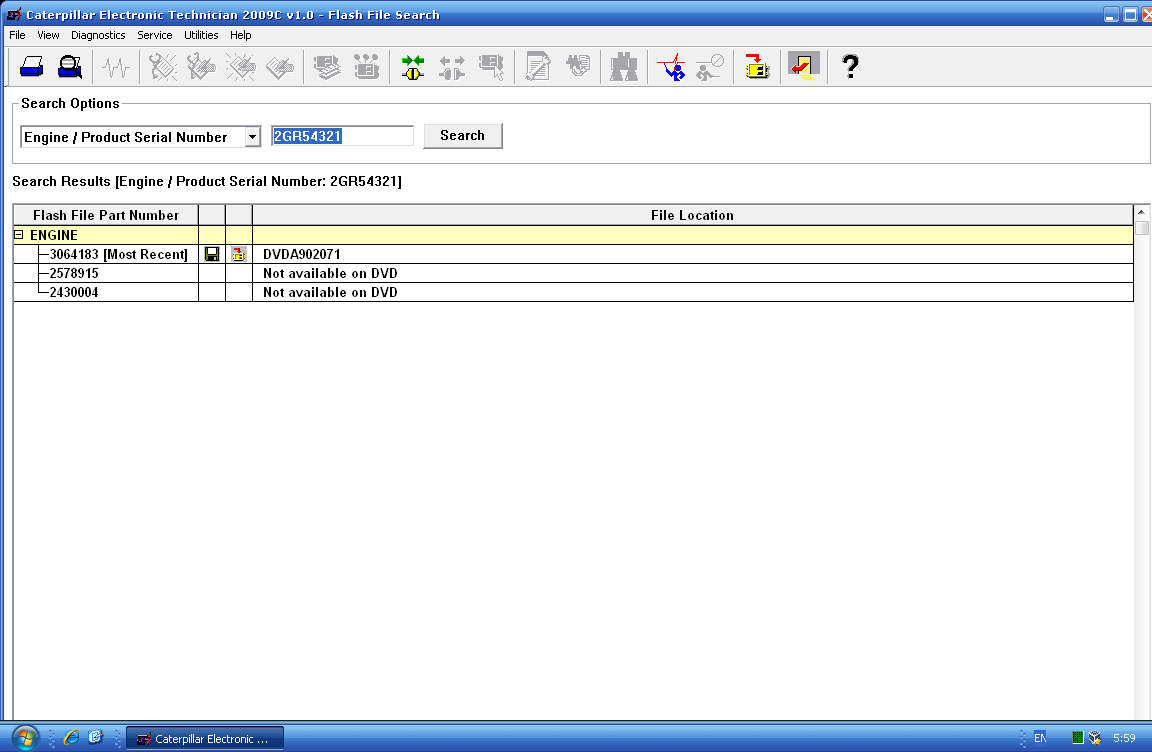Click the question mark Help icon
This screenshot has height=752, width=1152.
tap(850, 67)
